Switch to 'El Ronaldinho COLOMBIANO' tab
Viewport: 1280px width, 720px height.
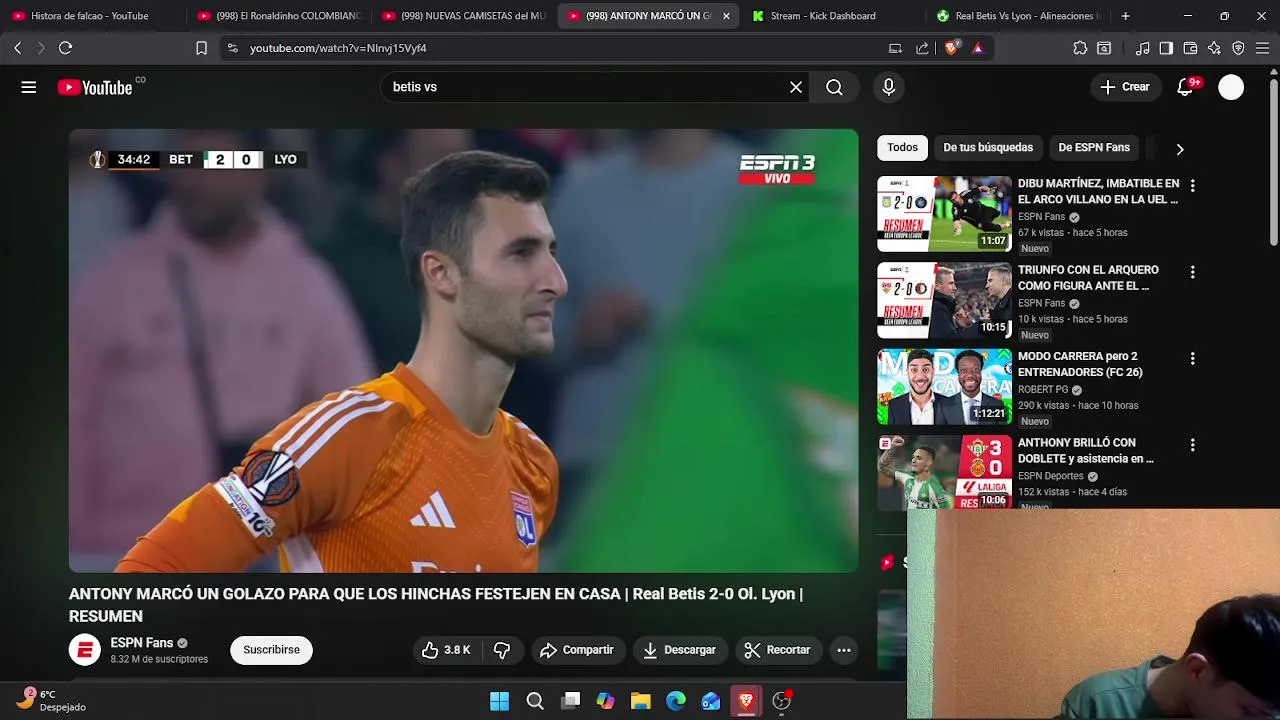[x=279, y=16]
